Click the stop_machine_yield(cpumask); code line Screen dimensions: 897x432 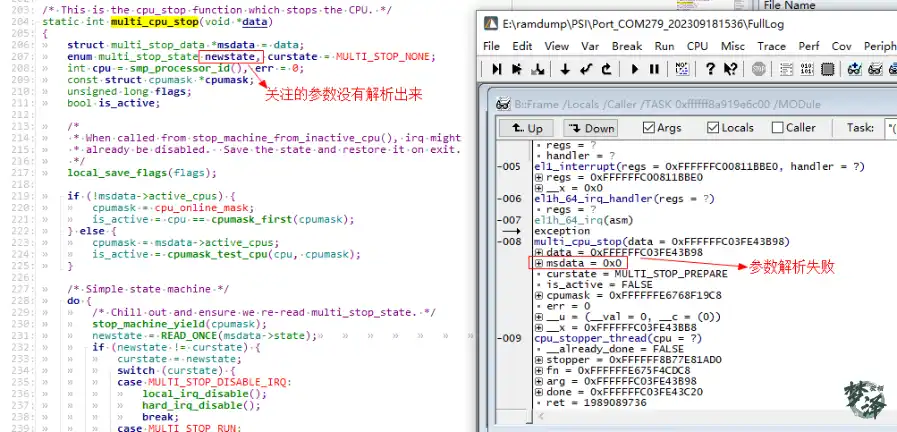pos(180,324)
